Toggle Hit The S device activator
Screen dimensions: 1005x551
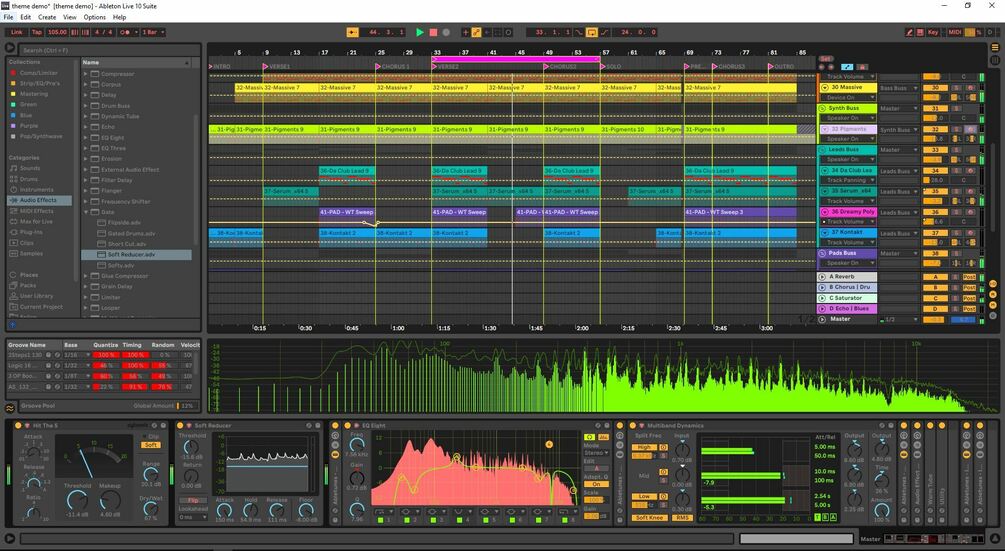click(18, 425)
